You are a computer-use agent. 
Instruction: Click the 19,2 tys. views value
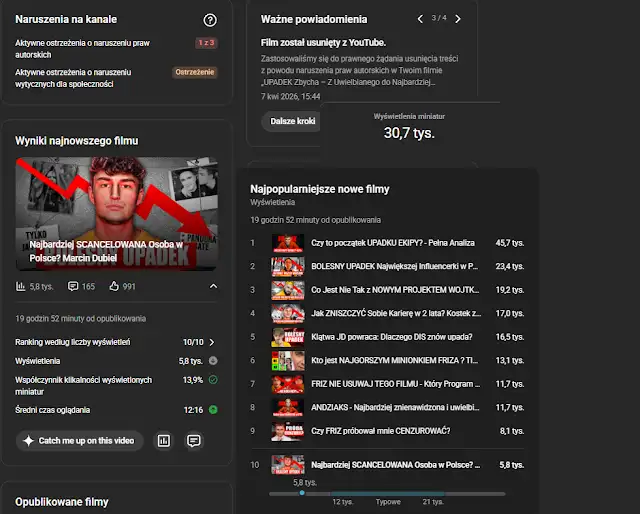510,290
